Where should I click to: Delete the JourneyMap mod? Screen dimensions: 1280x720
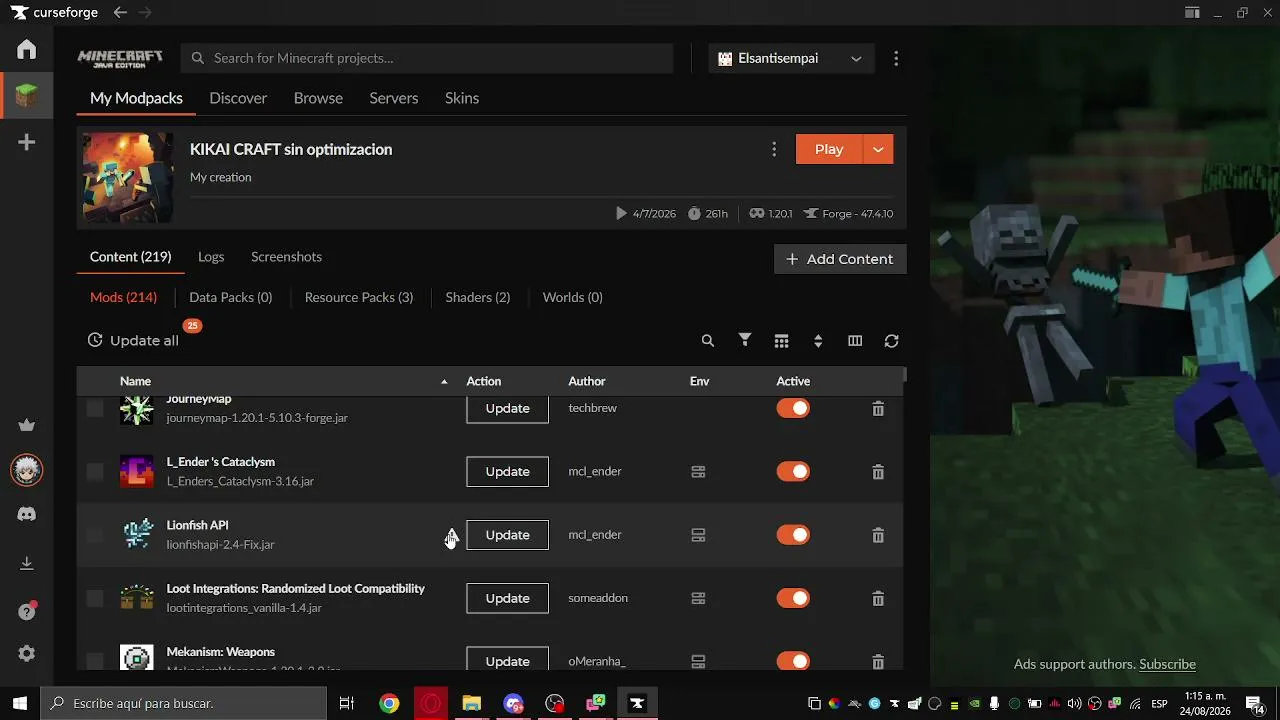pos(878,409)
